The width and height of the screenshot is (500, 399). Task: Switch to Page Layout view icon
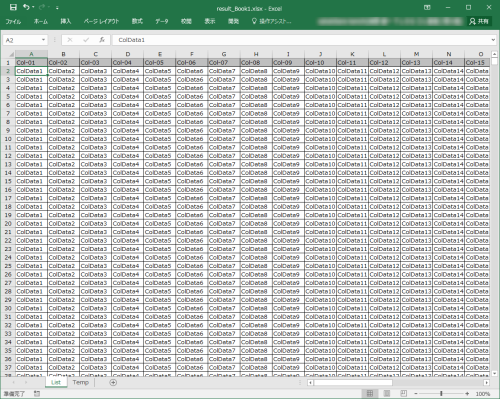pos(387,394)
